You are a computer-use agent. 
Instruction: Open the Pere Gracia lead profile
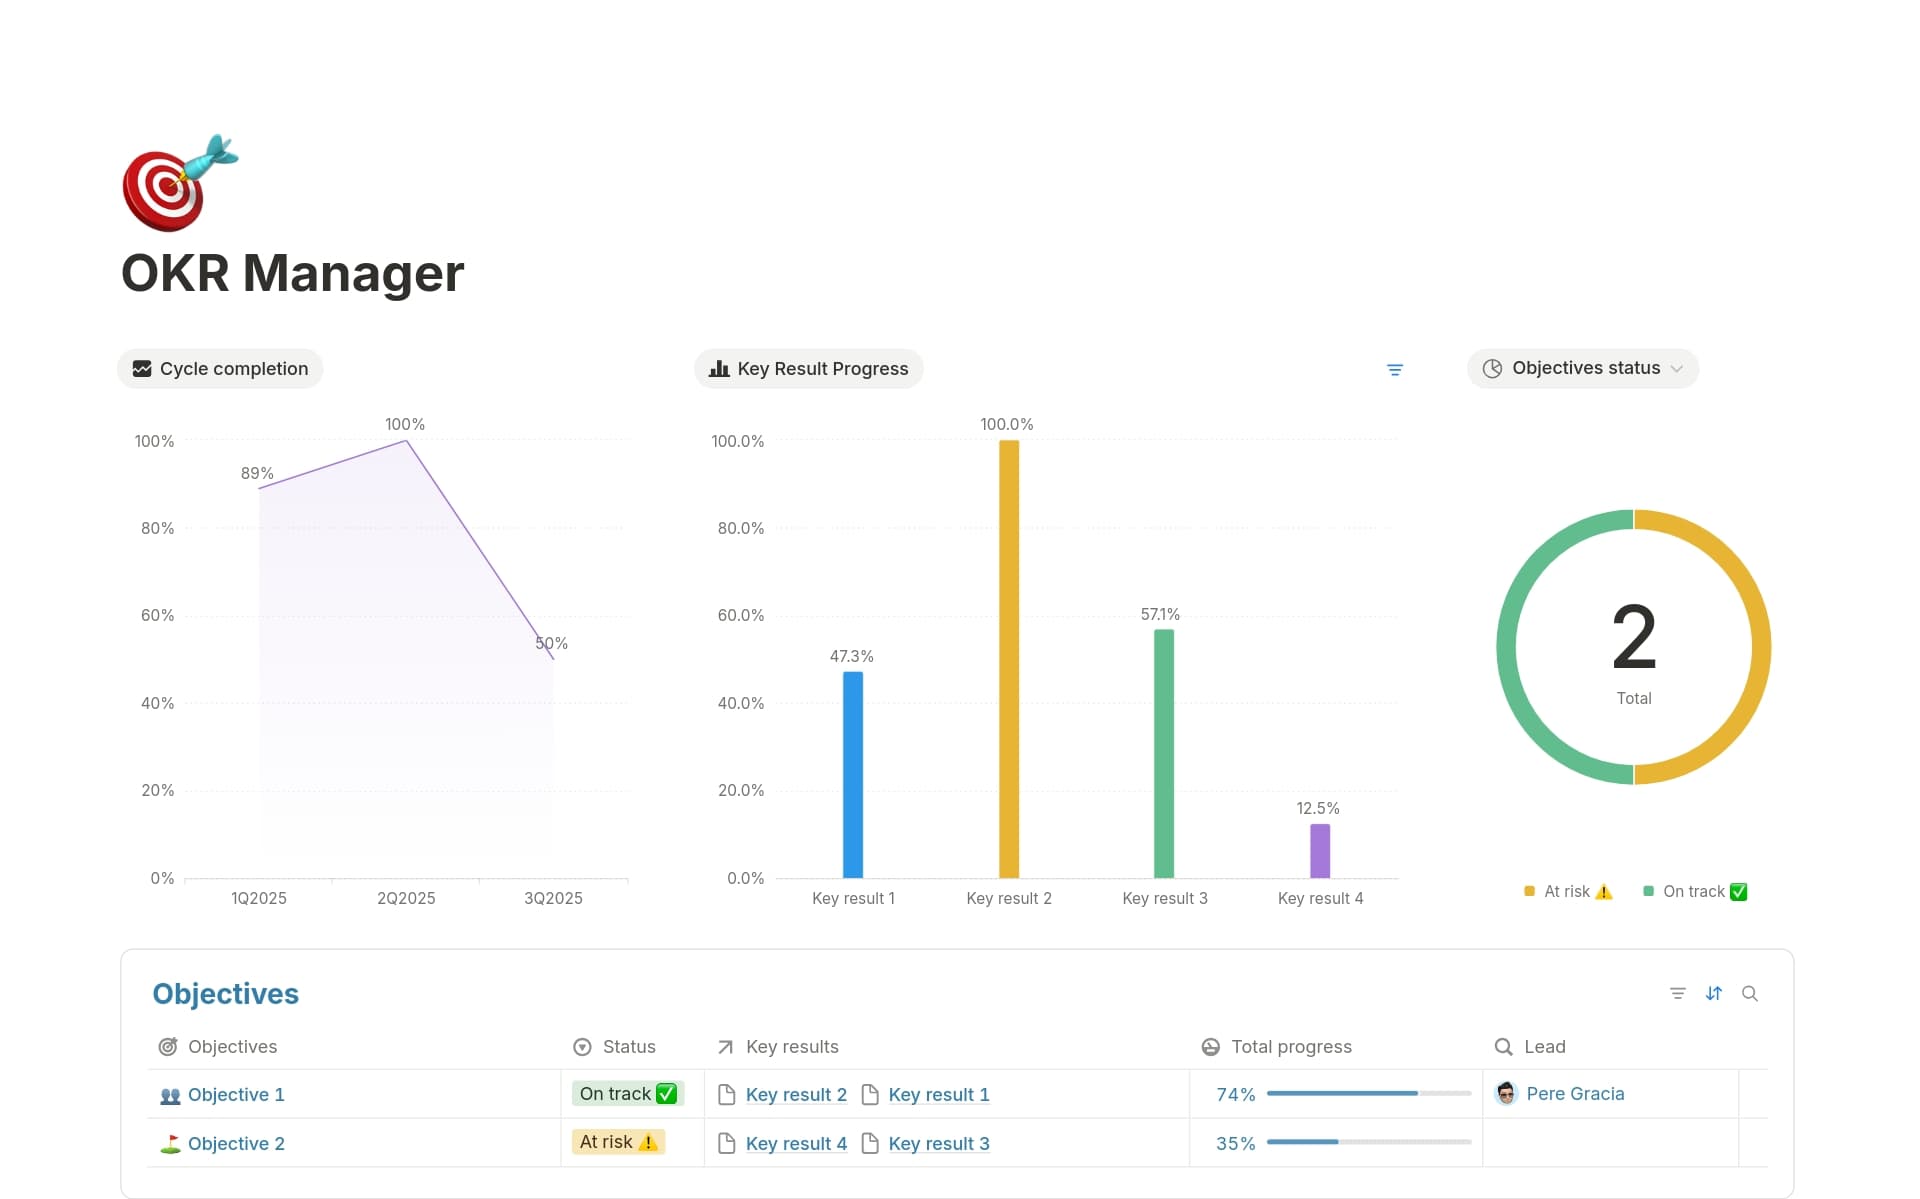[x=1576, y=1093]
